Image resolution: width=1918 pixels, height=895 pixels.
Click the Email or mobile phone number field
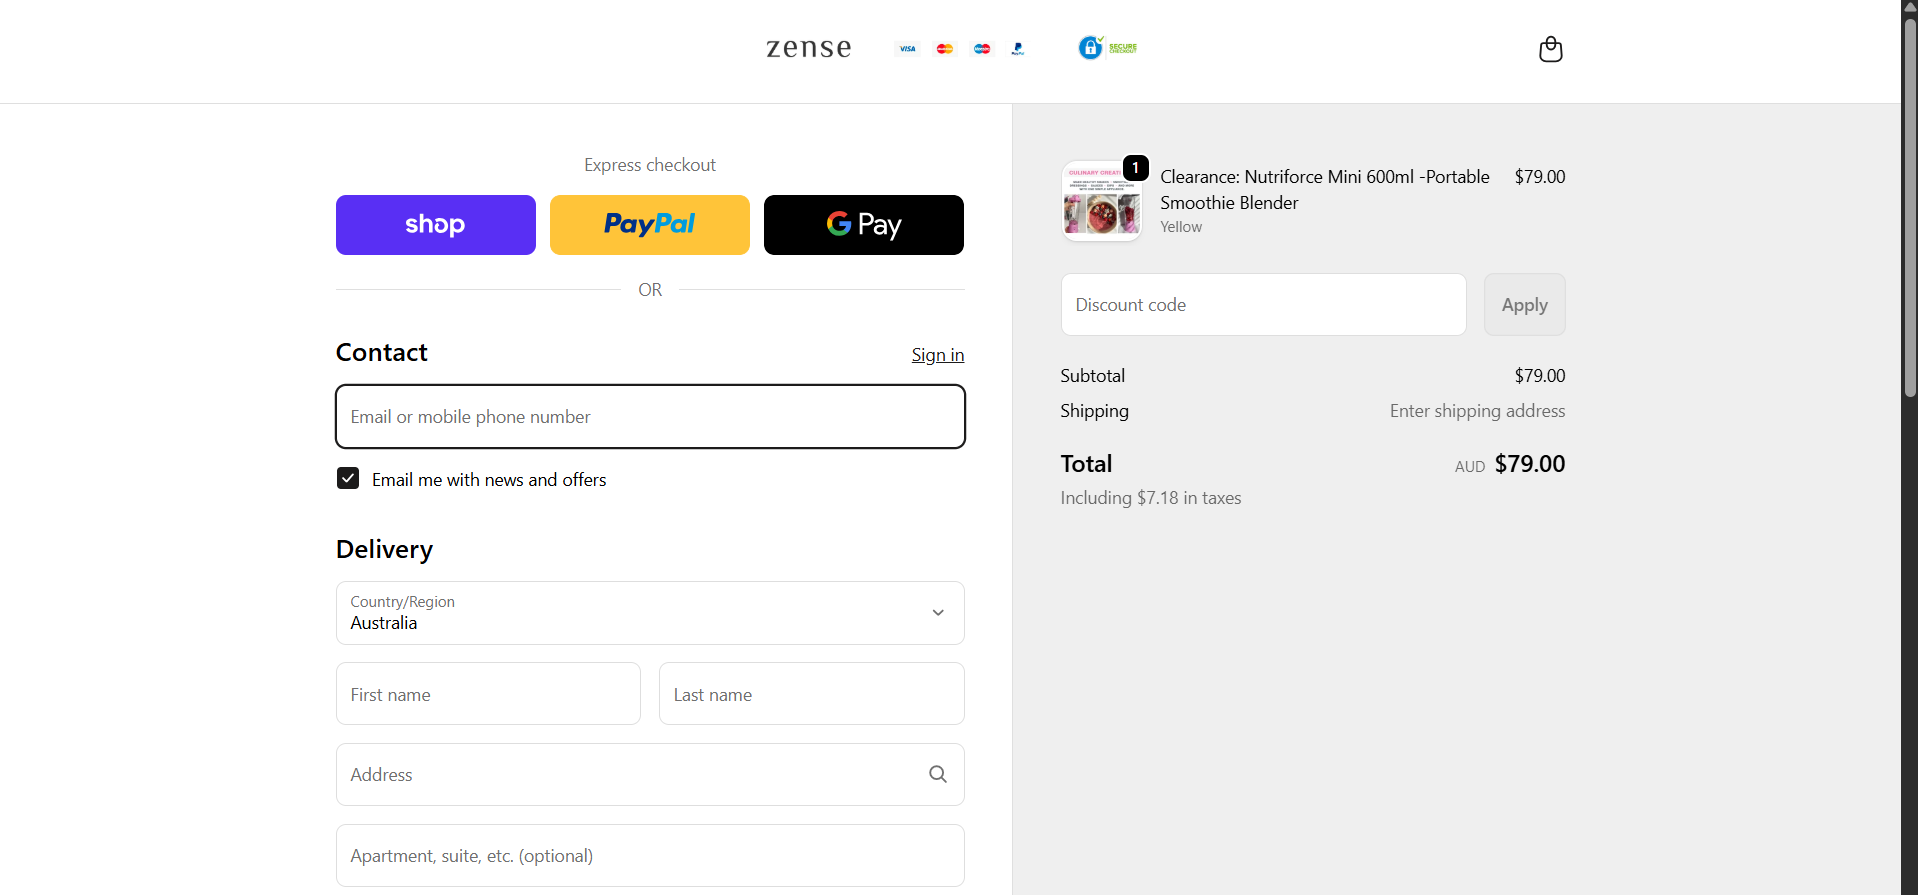click(x=650, y=417)
